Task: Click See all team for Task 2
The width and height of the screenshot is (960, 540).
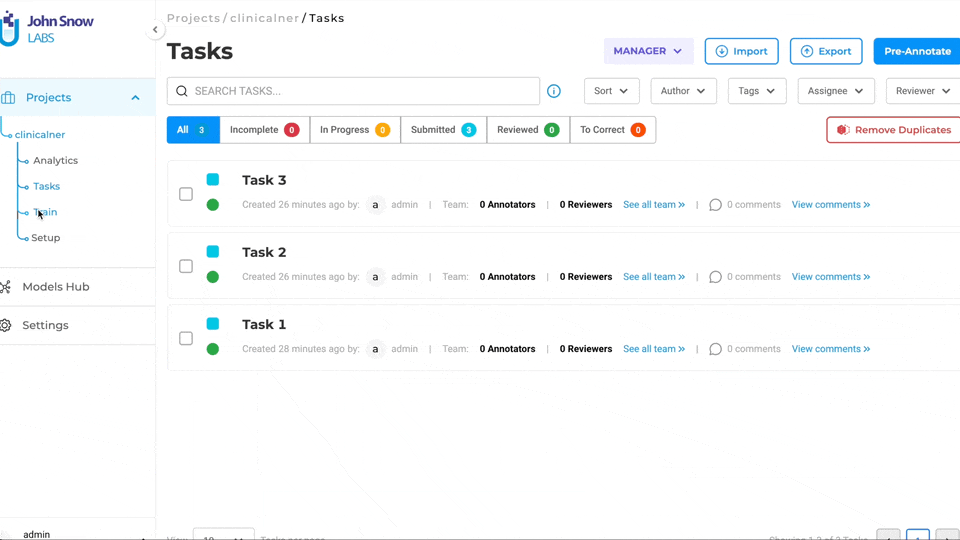Action: tap(654, 277)
